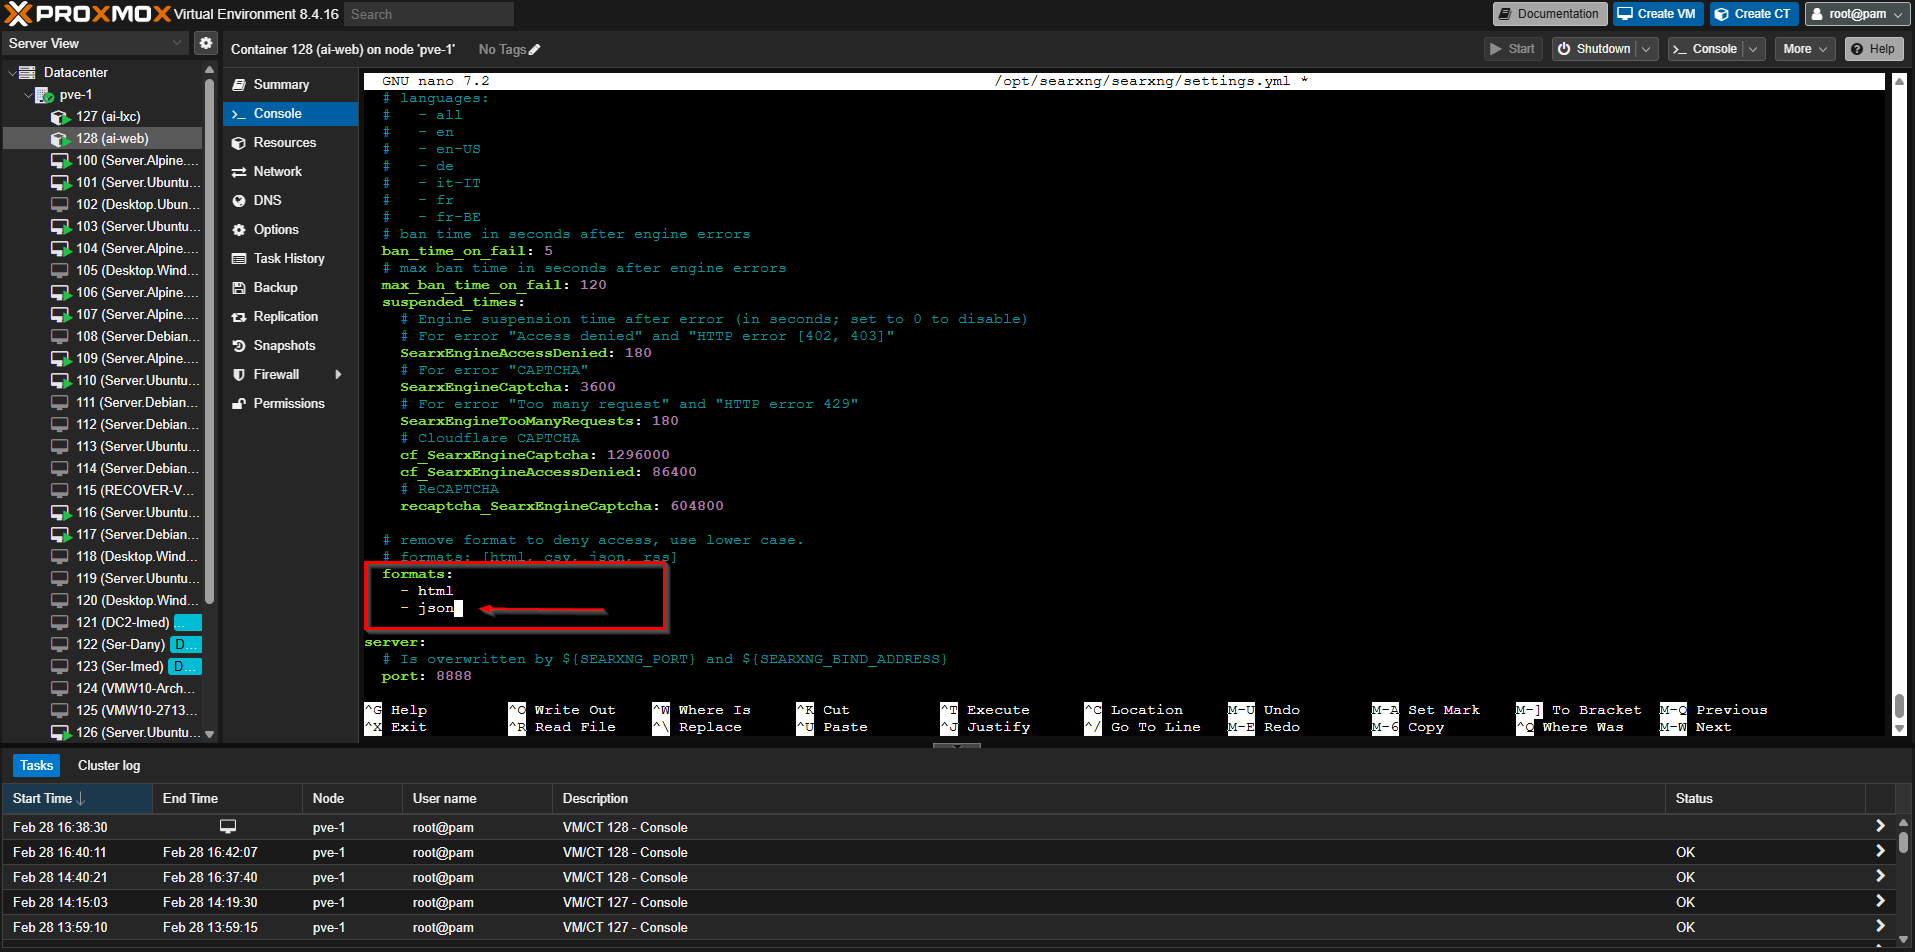This screenshot has height=952, width=1915.
Task: Open the Documentation link button
Action: point(1549,14)
